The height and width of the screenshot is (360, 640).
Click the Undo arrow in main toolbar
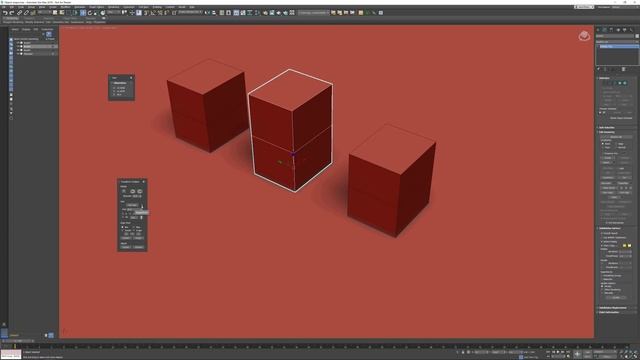coord(5,13)
